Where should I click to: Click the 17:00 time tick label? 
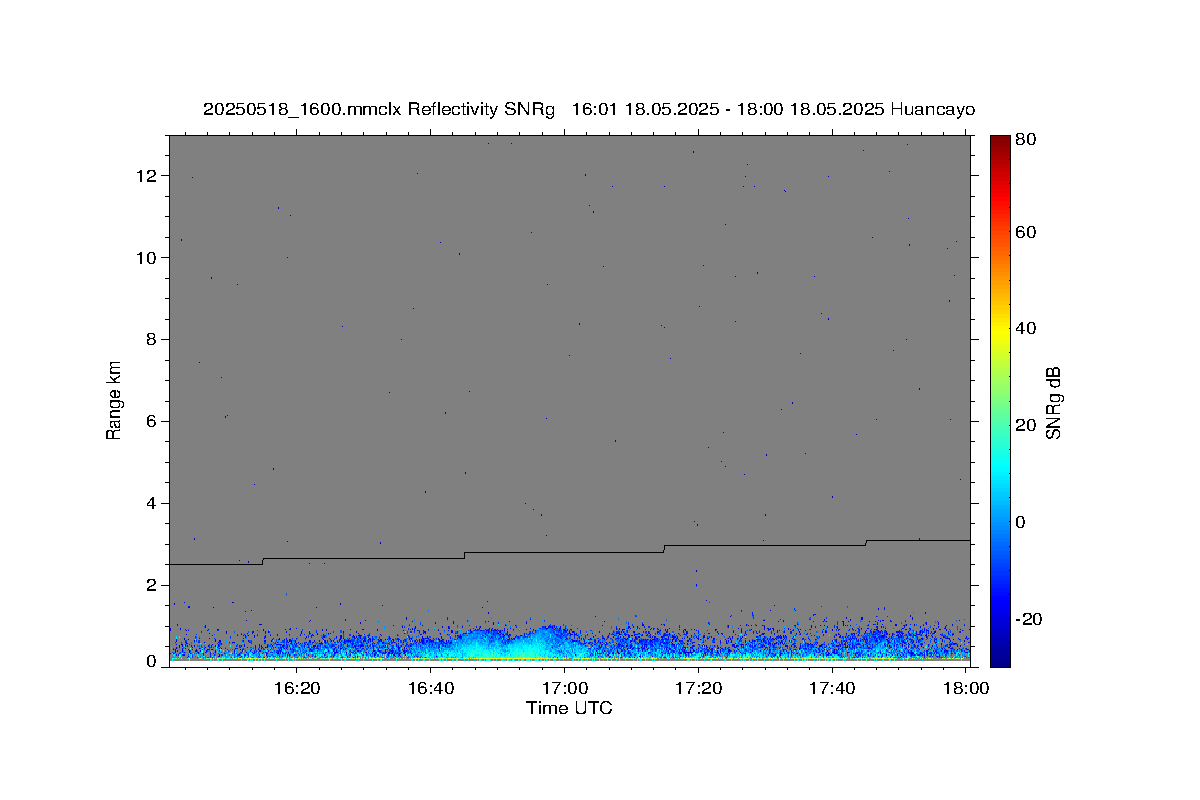tap(565, 688)
